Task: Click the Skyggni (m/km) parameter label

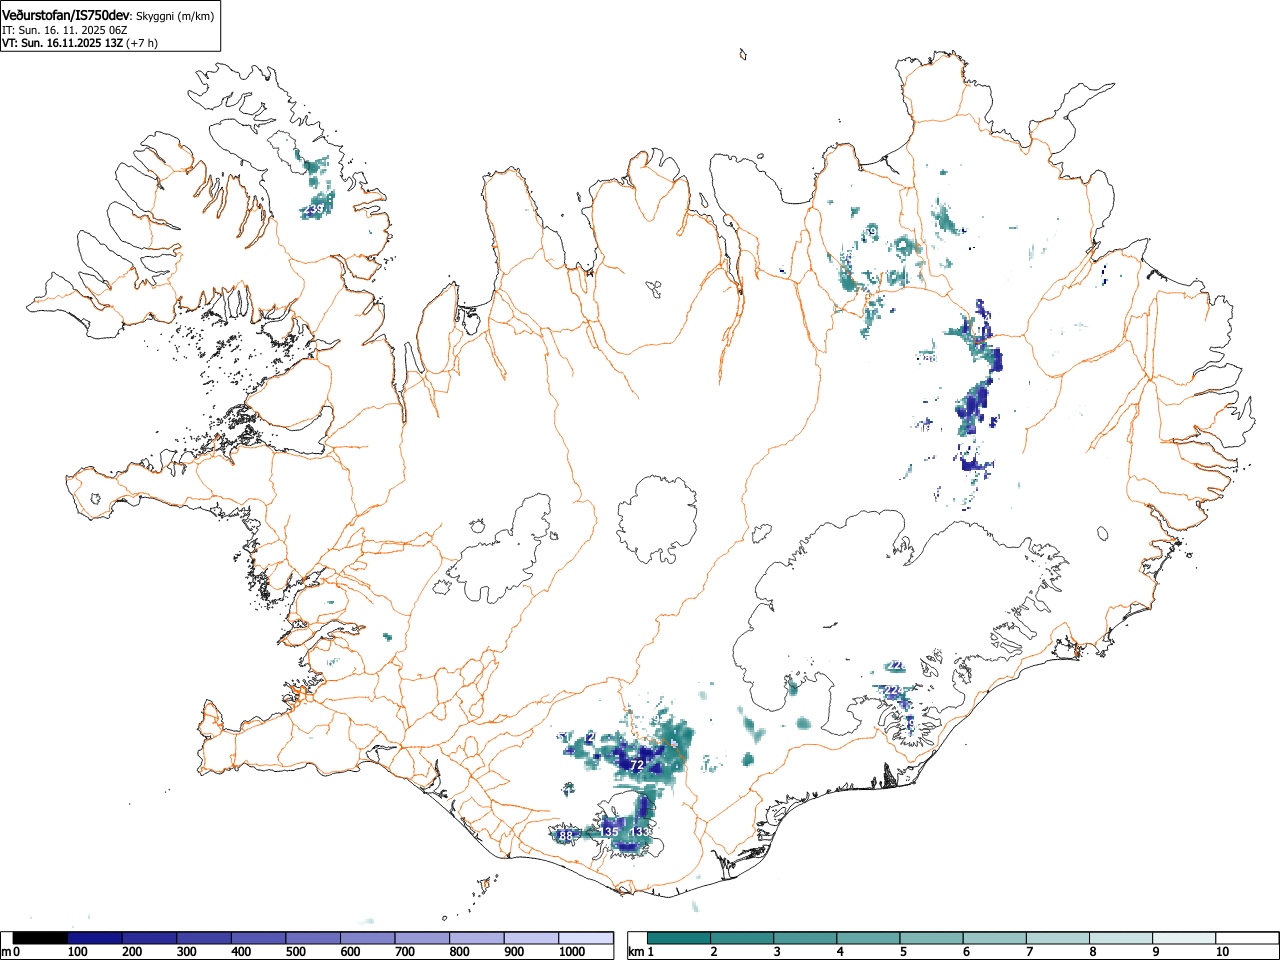Action: (173, 16)
